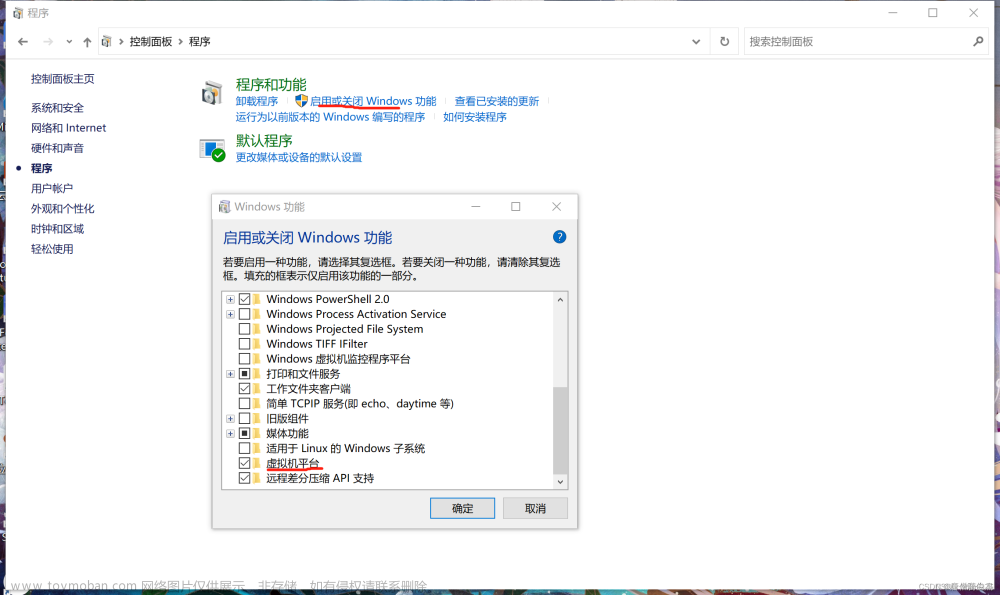Click the 取消 button
The width and height of the screenshot is (1000, 595).
(535, 508)
